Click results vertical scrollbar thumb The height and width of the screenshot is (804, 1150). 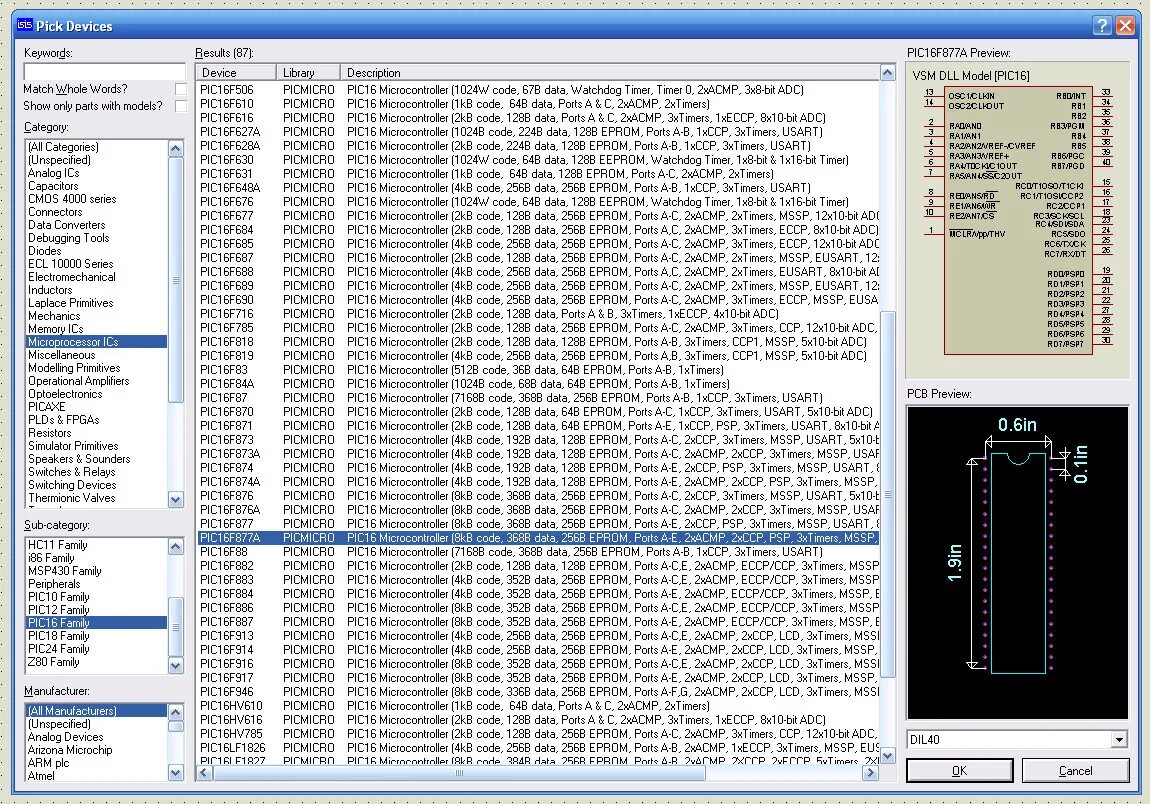tap(887, 495)
